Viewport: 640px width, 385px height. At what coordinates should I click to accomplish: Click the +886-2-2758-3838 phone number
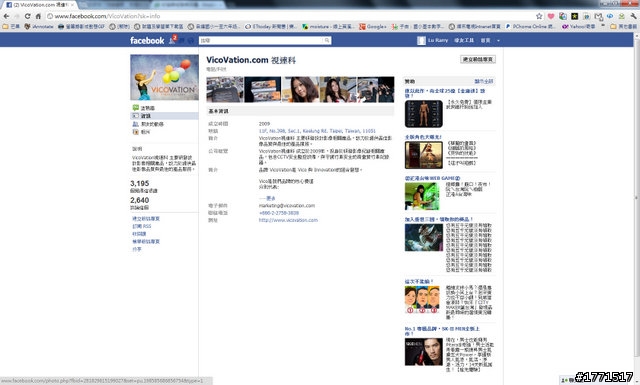coord(279,213)
